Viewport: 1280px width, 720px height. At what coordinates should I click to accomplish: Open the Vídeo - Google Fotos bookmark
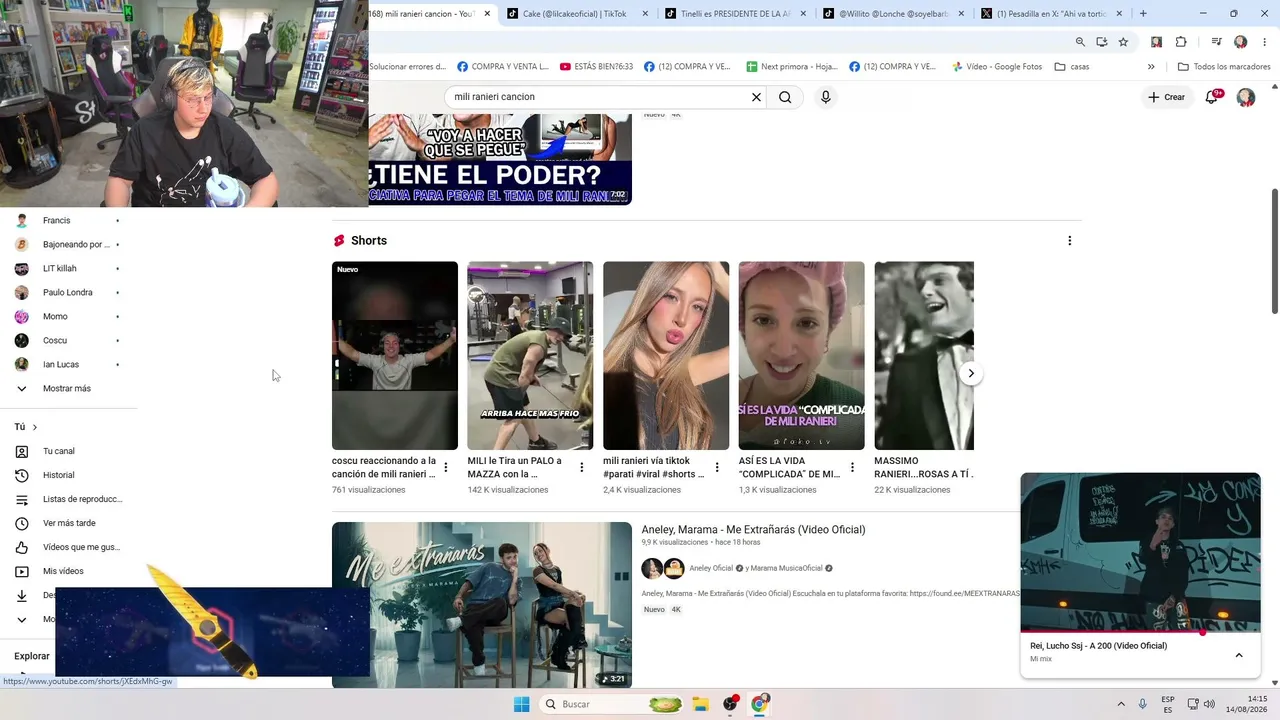coord(996,67)
